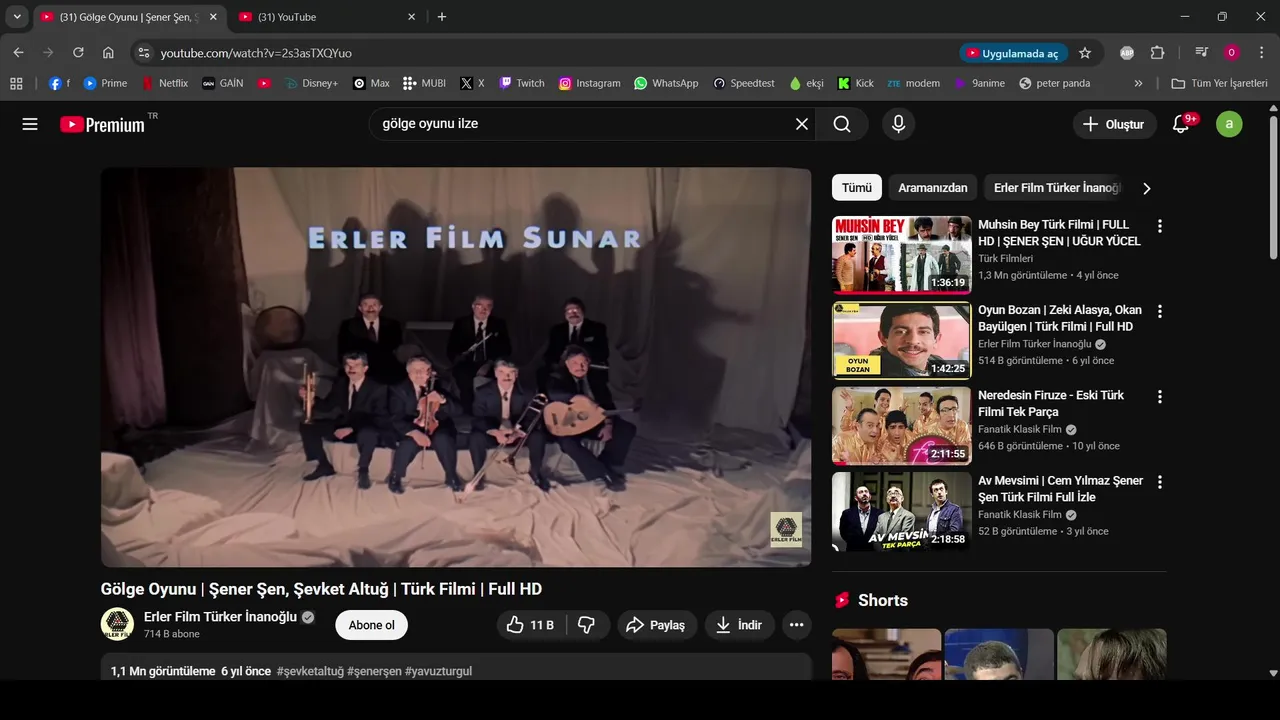Click the #şenerşen hashtag
The image size is (1280, 720).
pyautogui.click(x=374, y=671)
